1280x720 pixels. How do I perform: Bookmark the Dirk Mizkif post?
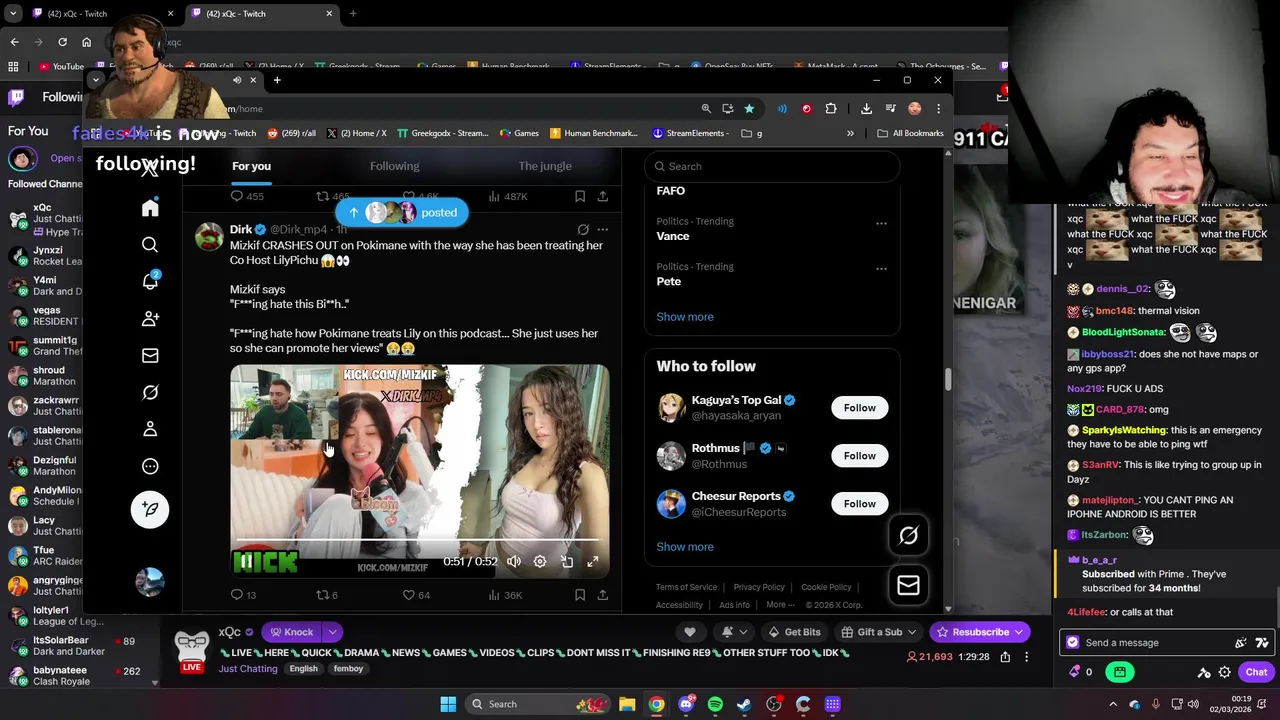580,595
